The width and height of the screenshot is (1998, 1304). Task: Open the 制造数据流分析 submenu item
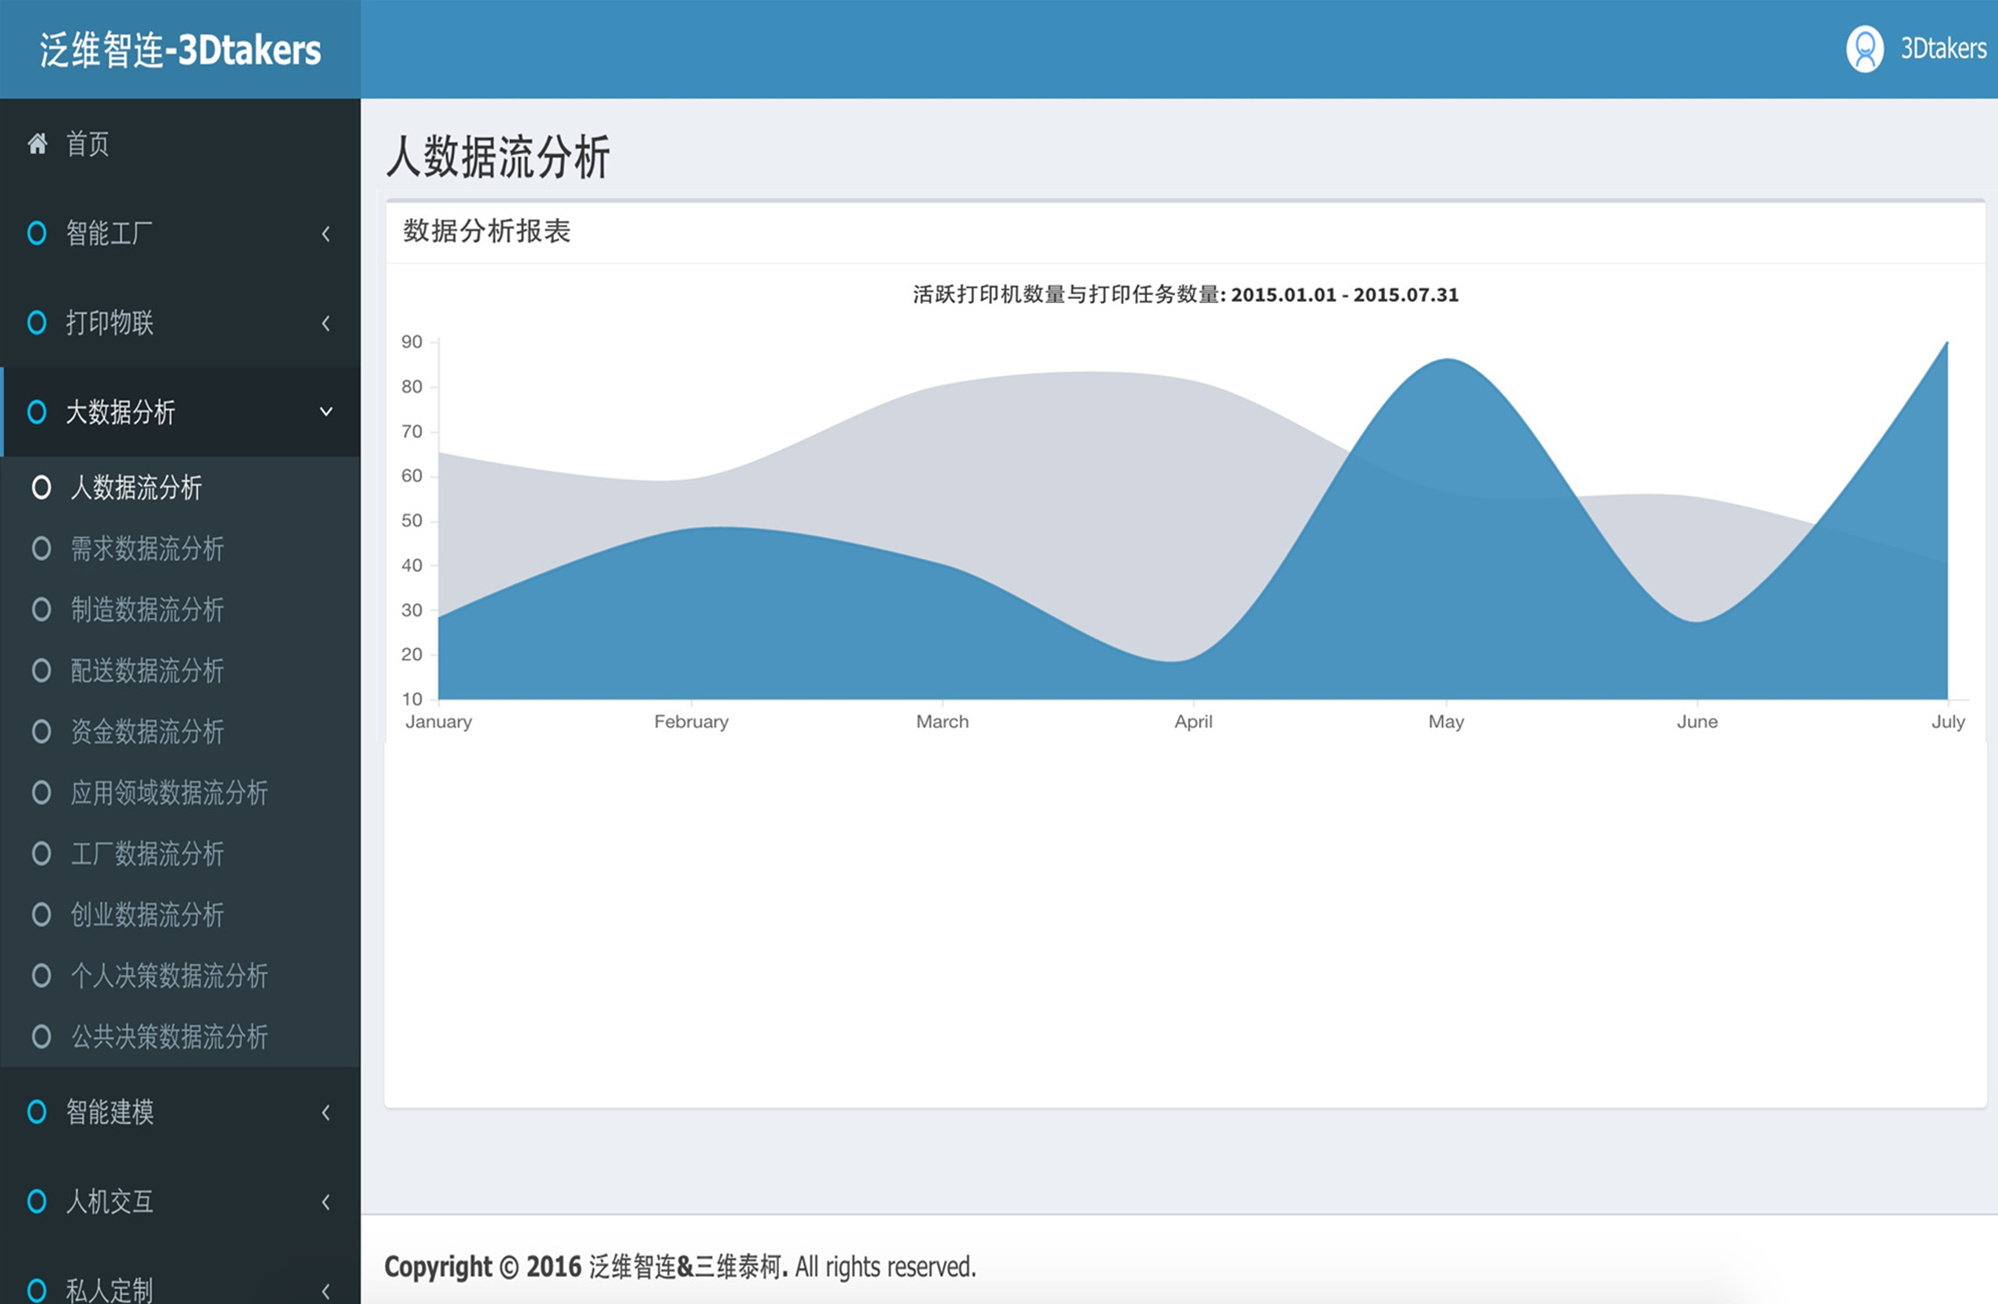[146, 610]
